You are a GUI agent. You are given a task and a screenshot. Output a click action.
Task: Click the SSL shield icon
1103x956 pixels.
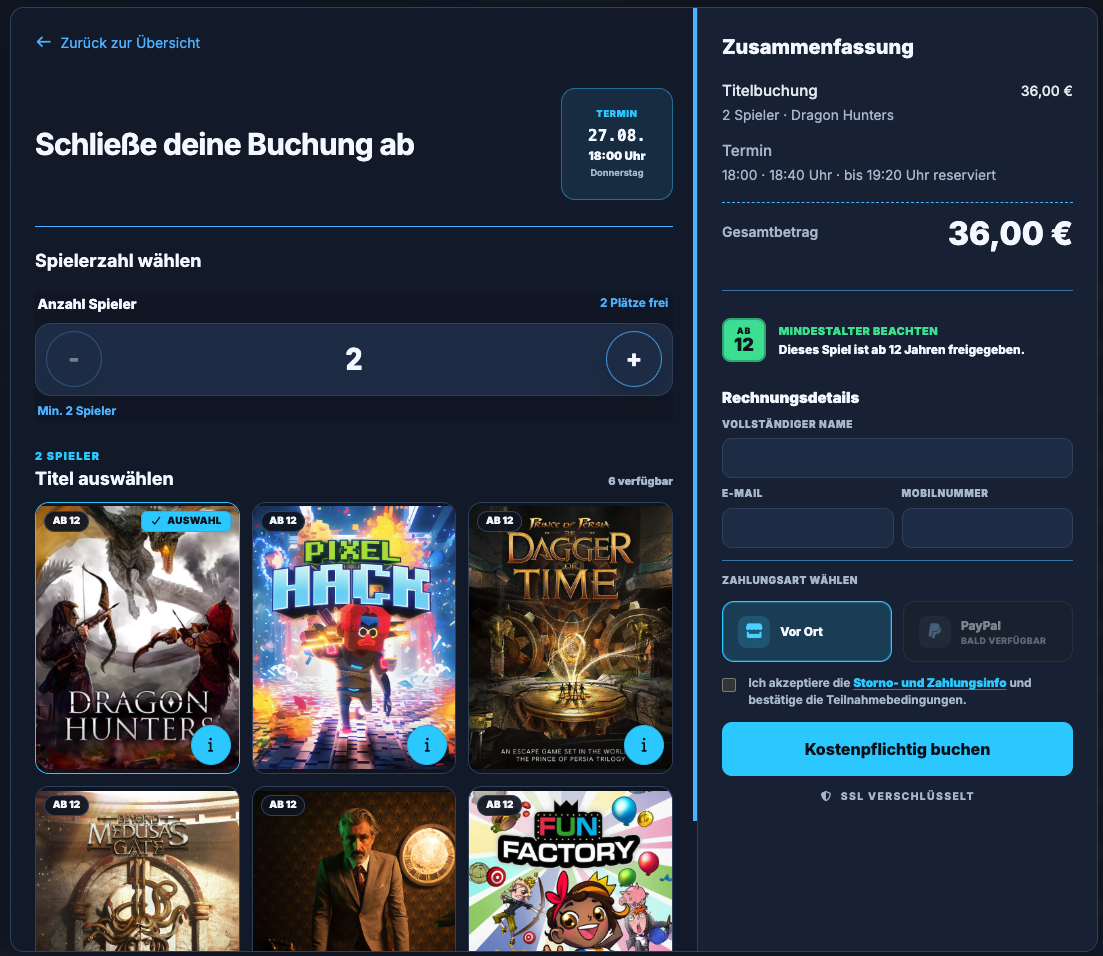(x=826, y=796)
